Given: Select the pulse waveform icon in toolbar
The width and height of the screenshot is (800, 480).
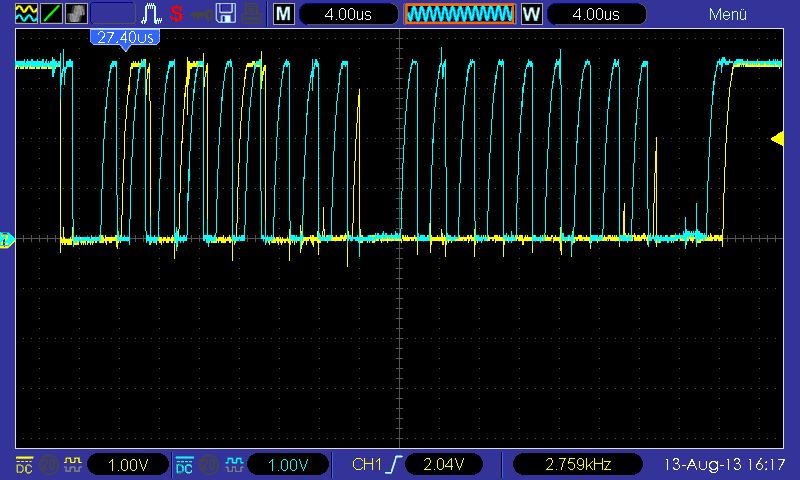Looking at the screenshot, I should pos(150,14).
